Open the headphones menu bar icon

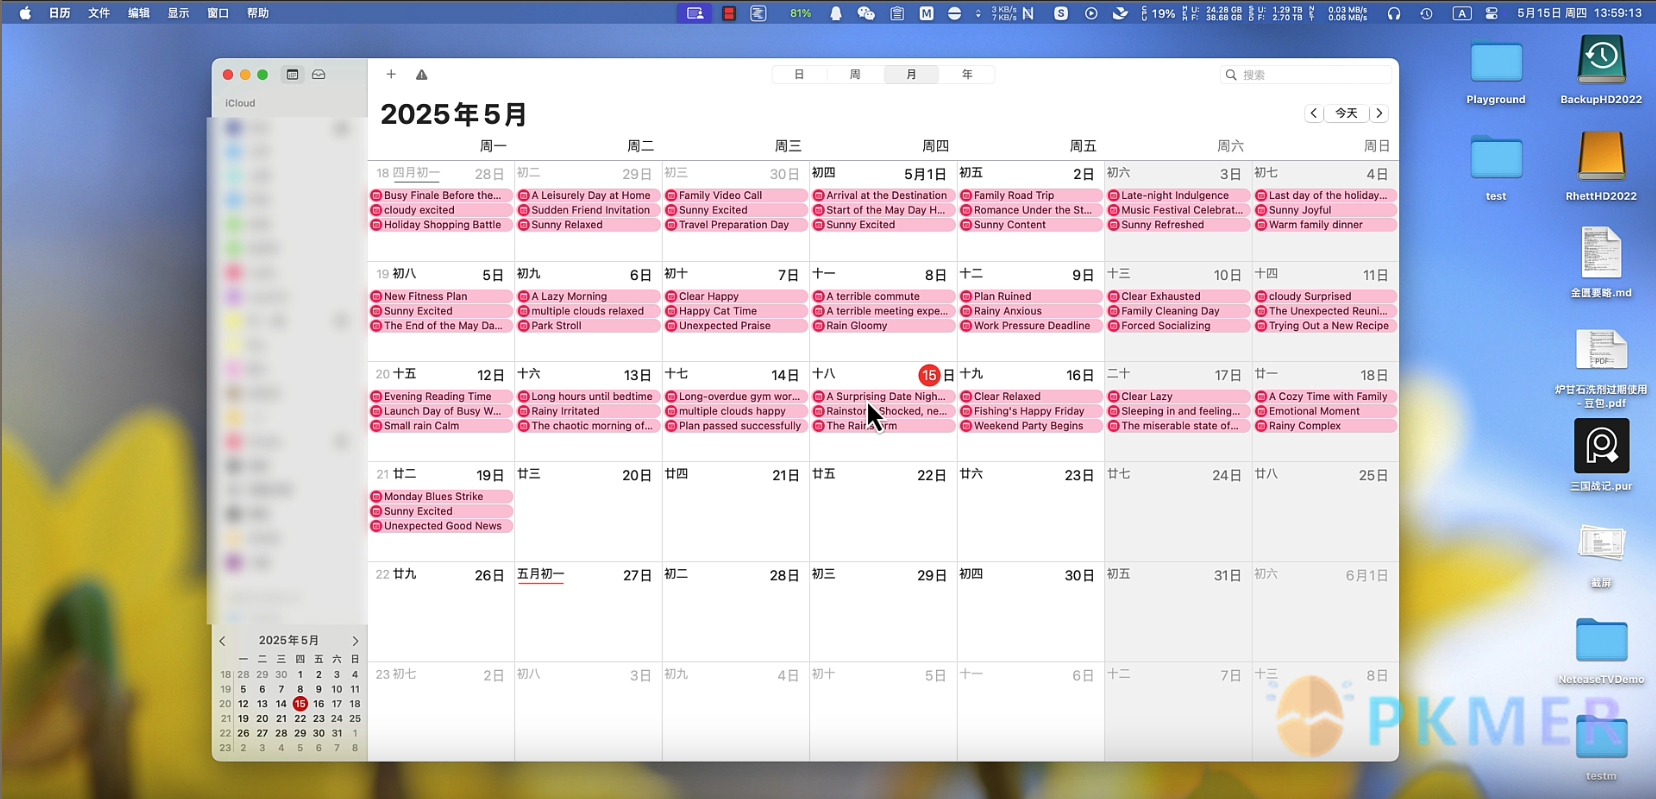(x=1394, y=13)
